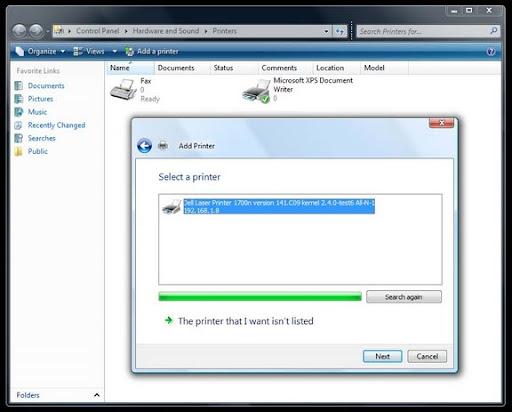Click the green search progress bar

[x=260, y=296]
